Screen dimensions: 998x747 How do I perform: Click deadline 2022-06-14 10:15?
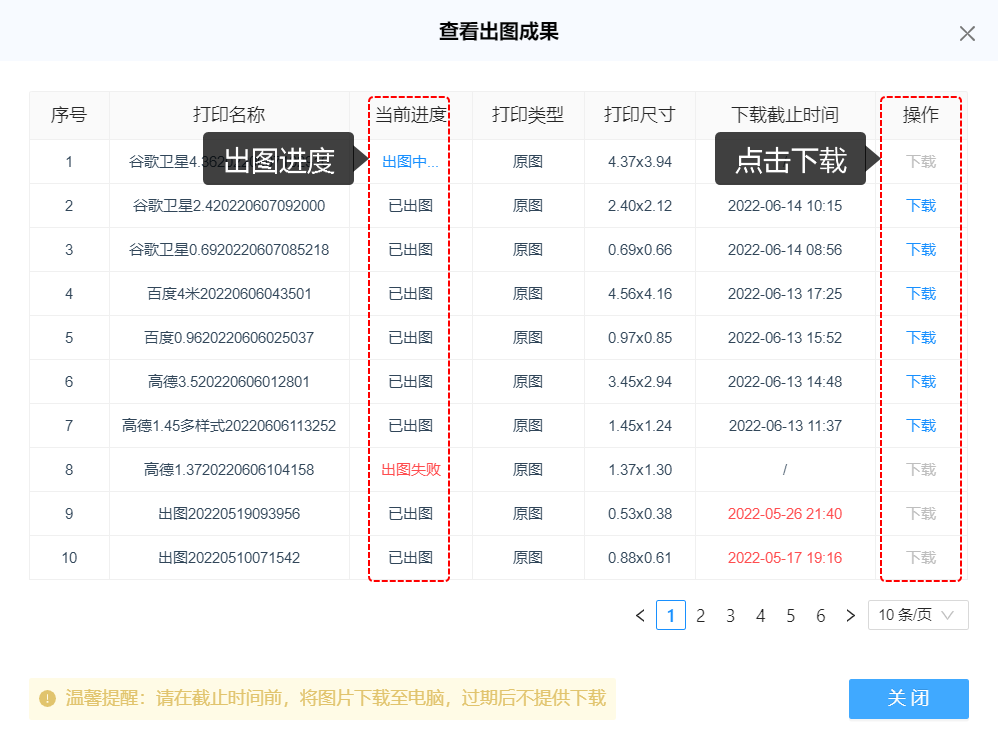[785, 206]
